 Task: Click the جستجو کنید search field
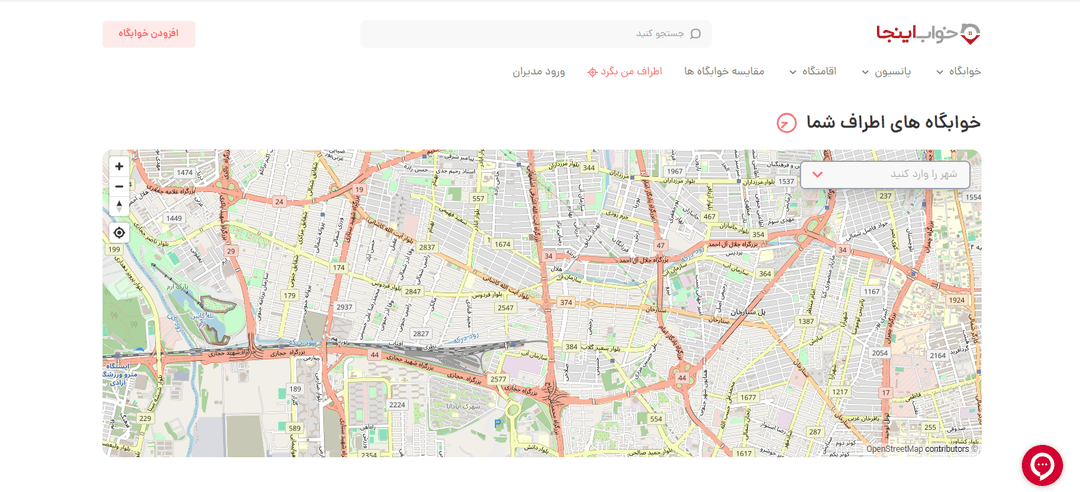point(536,34)
